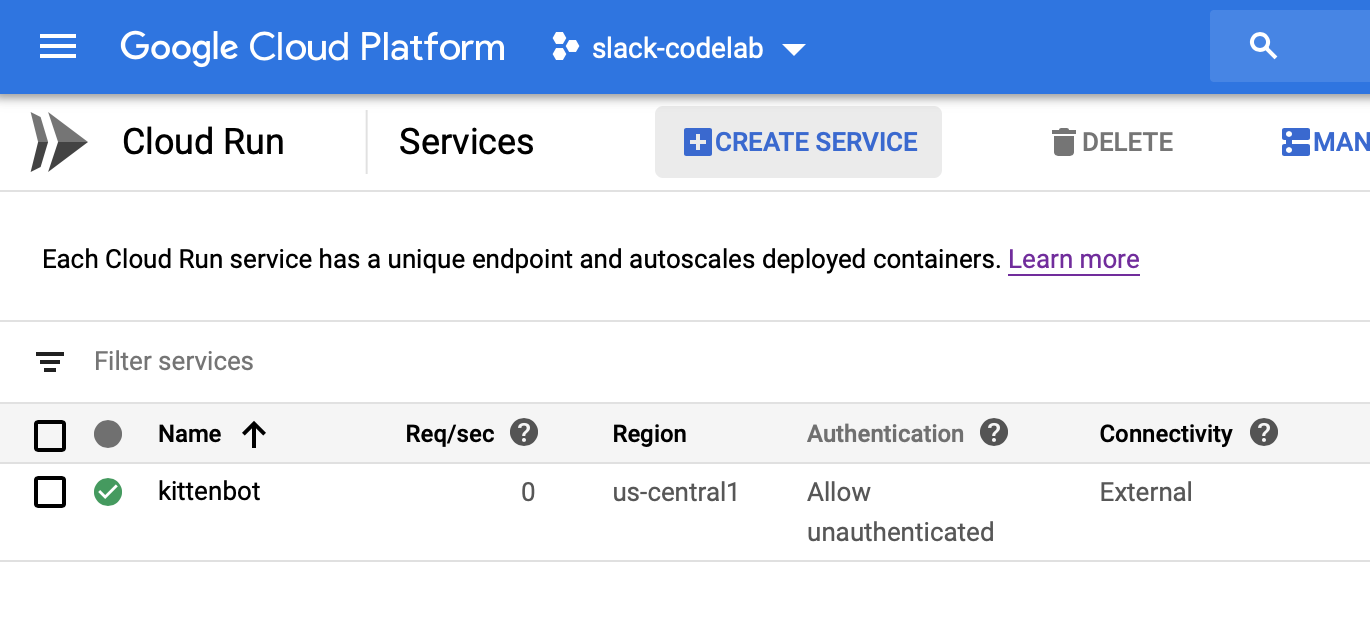Check the kittenbot row checkbox
This screenshot has height=622, width=1370.
[x=50, y=492]
